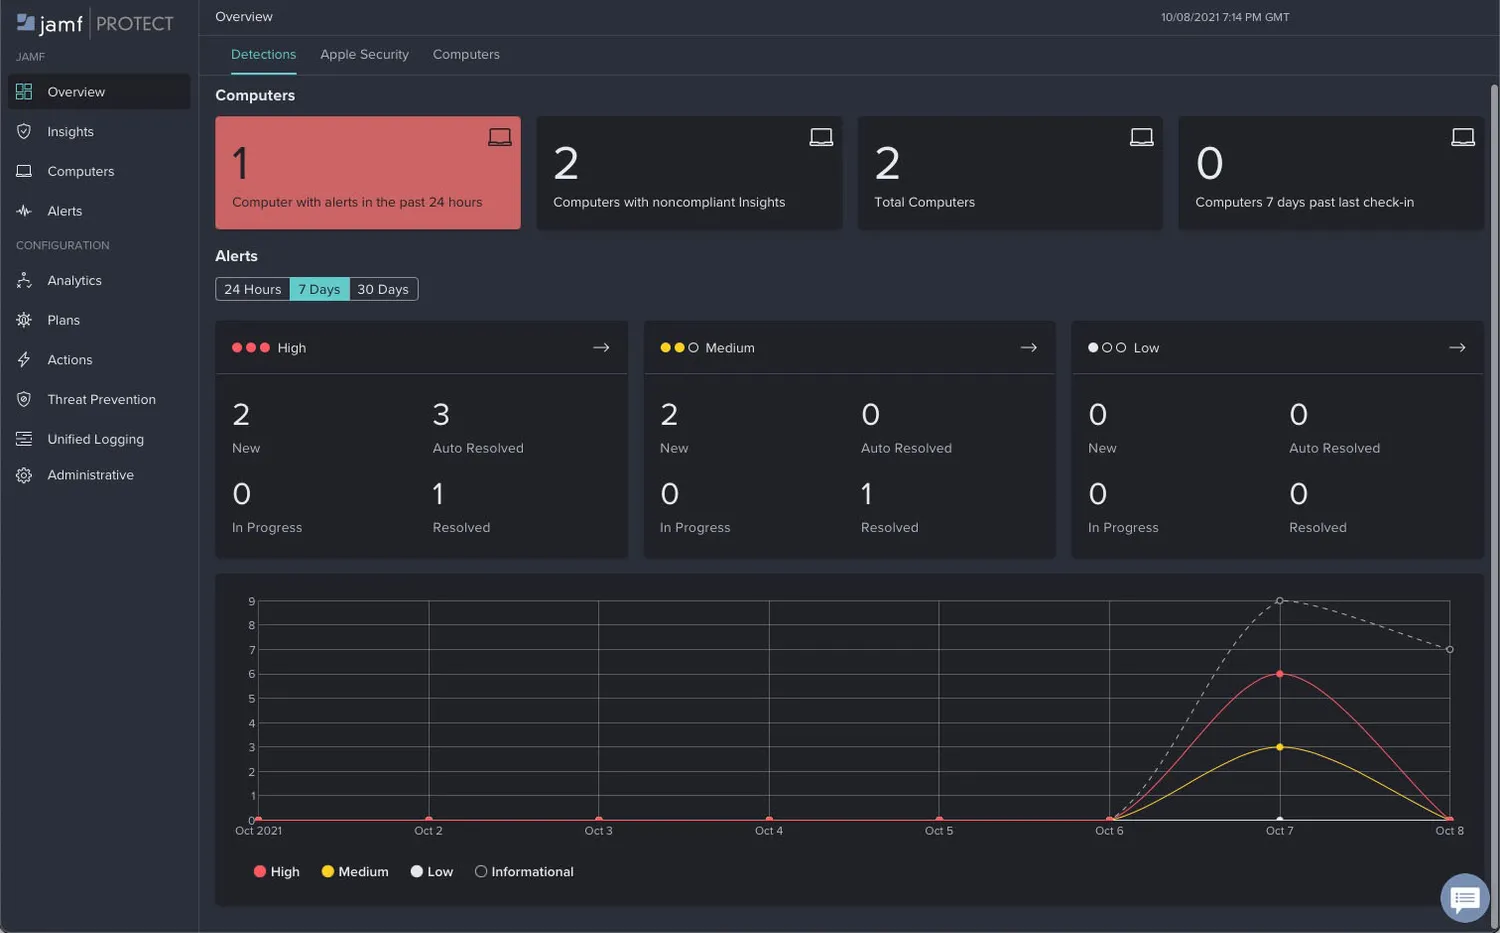
Task: Click the Plans gear icon
Action: point(24,320)
